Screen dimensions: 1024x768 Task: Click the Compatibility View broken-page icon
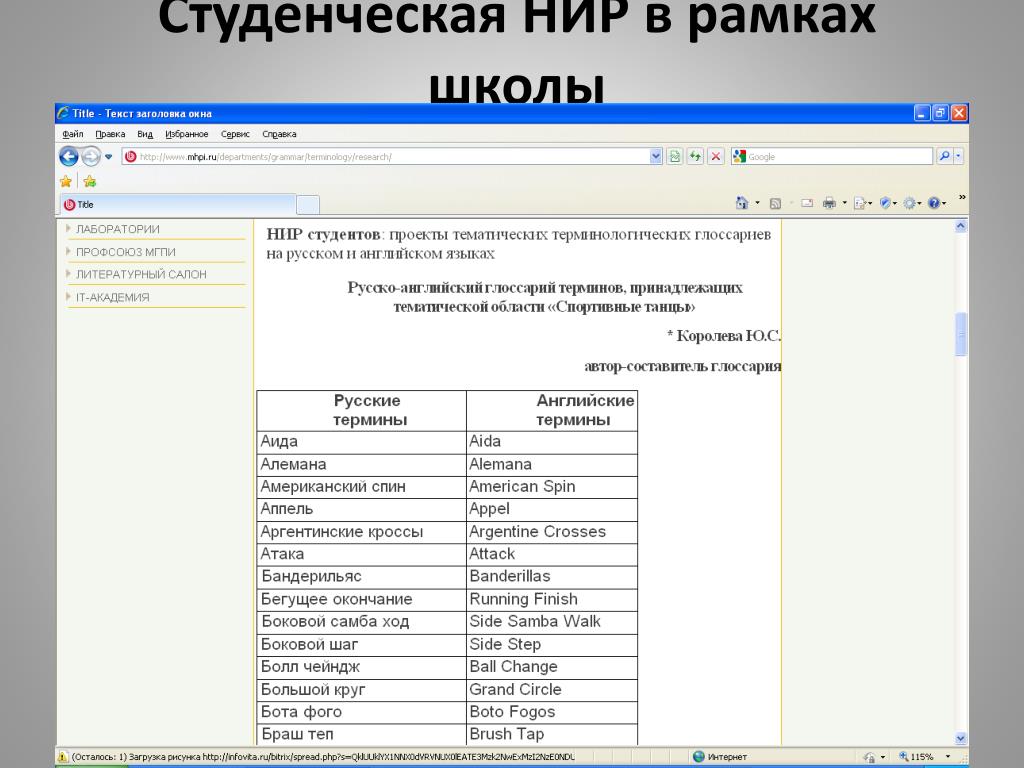pos(675,157)
